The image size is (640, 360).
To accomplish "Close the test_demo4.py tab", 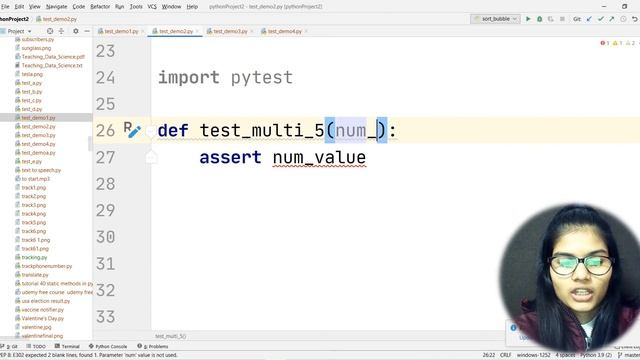I will tap(306, 31).
